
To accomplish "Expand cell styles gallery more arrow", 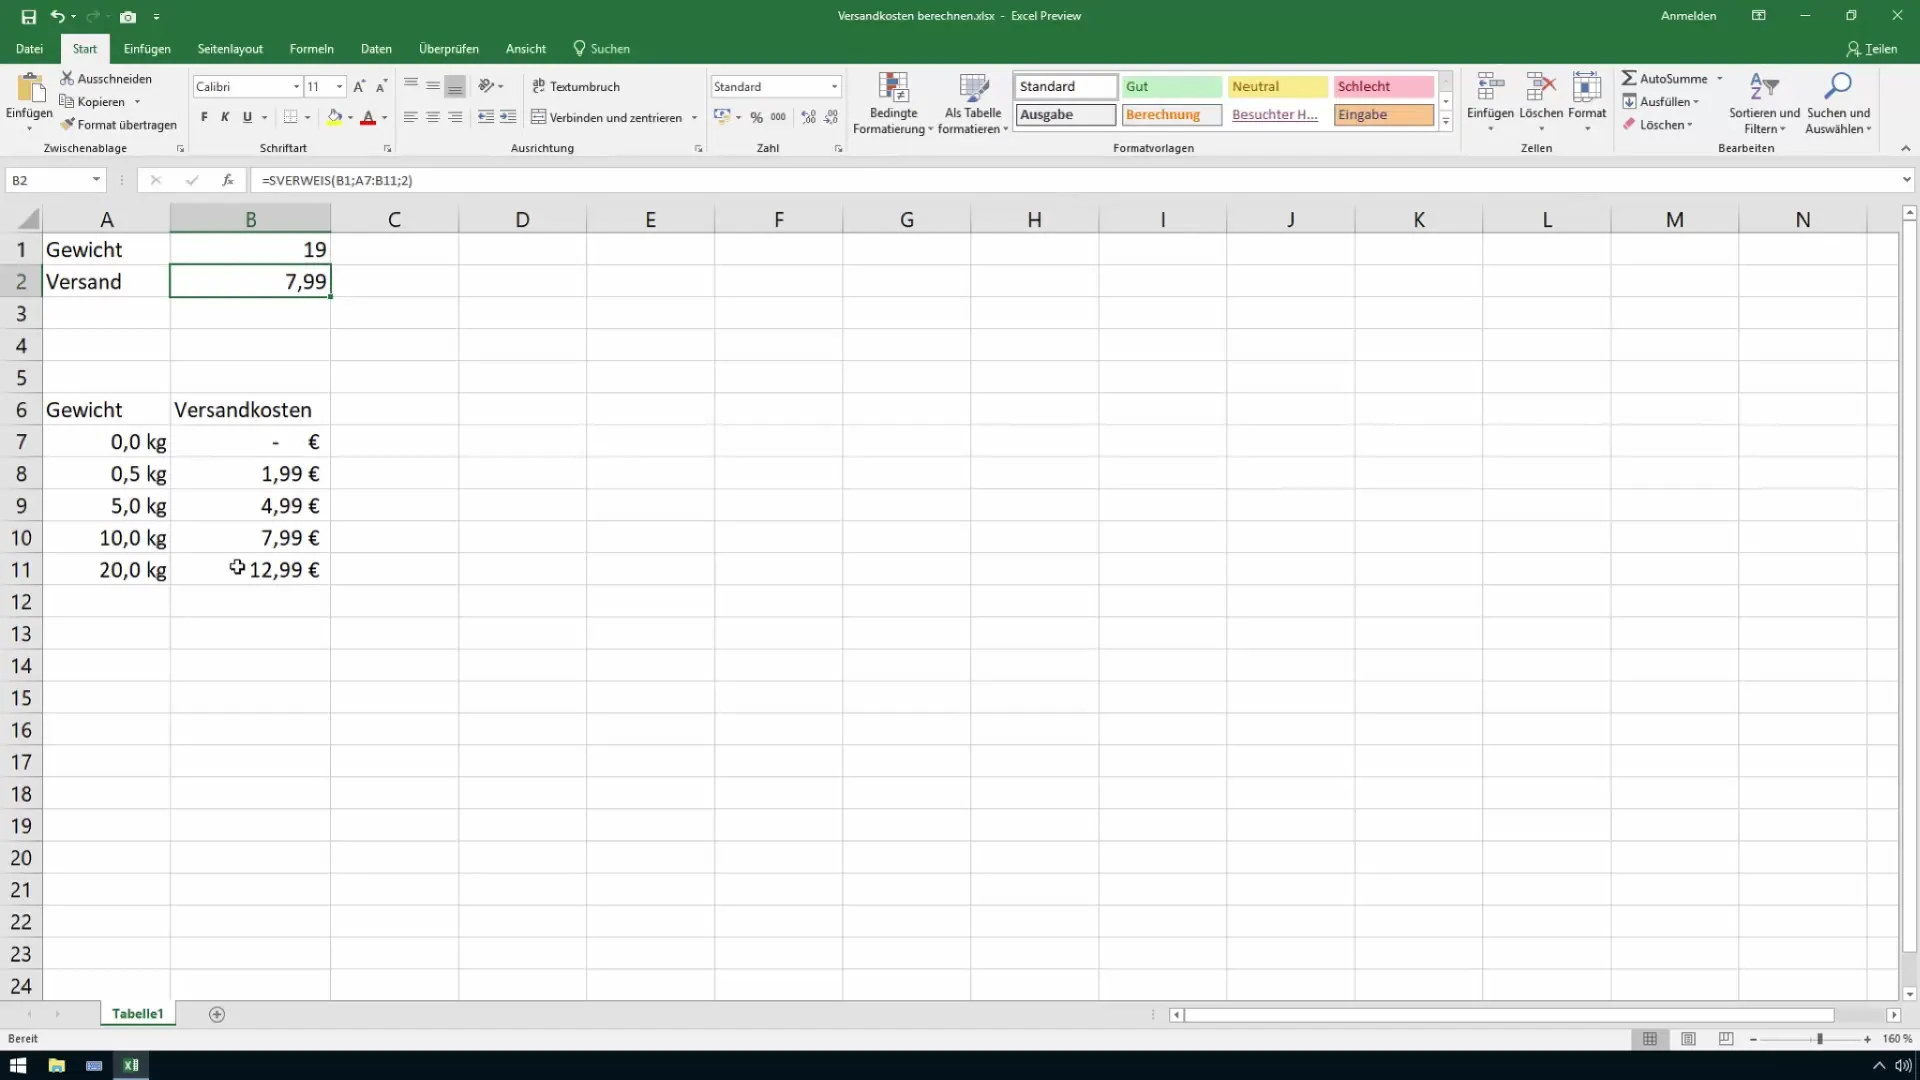I will [x=1445, y=122].
